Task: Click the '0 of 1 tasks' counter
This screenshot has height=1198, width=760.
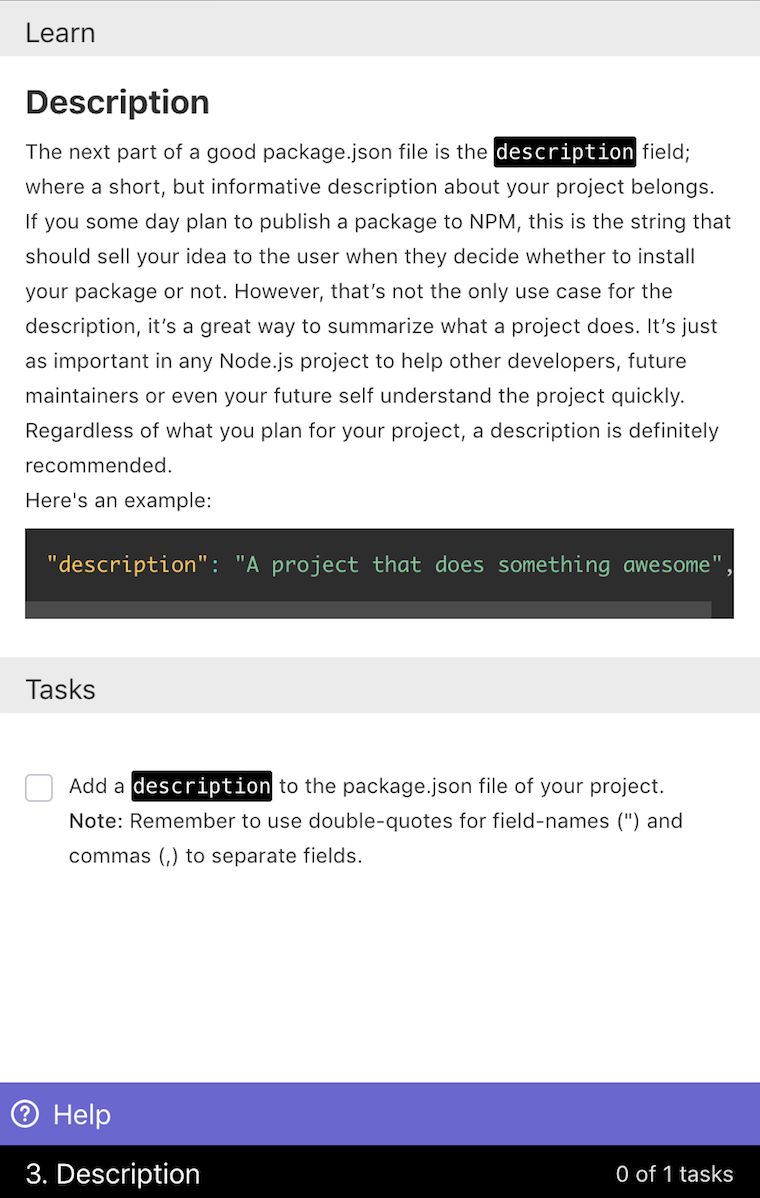Action: (674, 1174)
